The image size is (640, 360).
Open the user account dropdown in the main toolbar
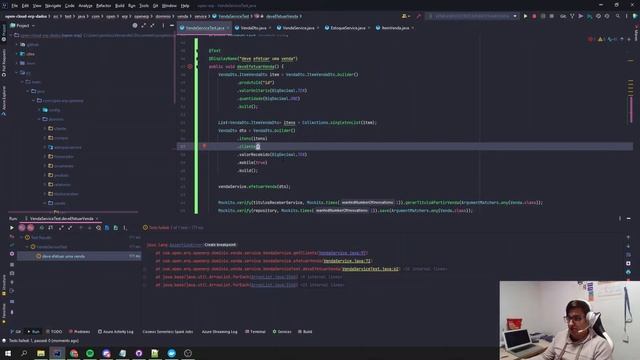405,16
